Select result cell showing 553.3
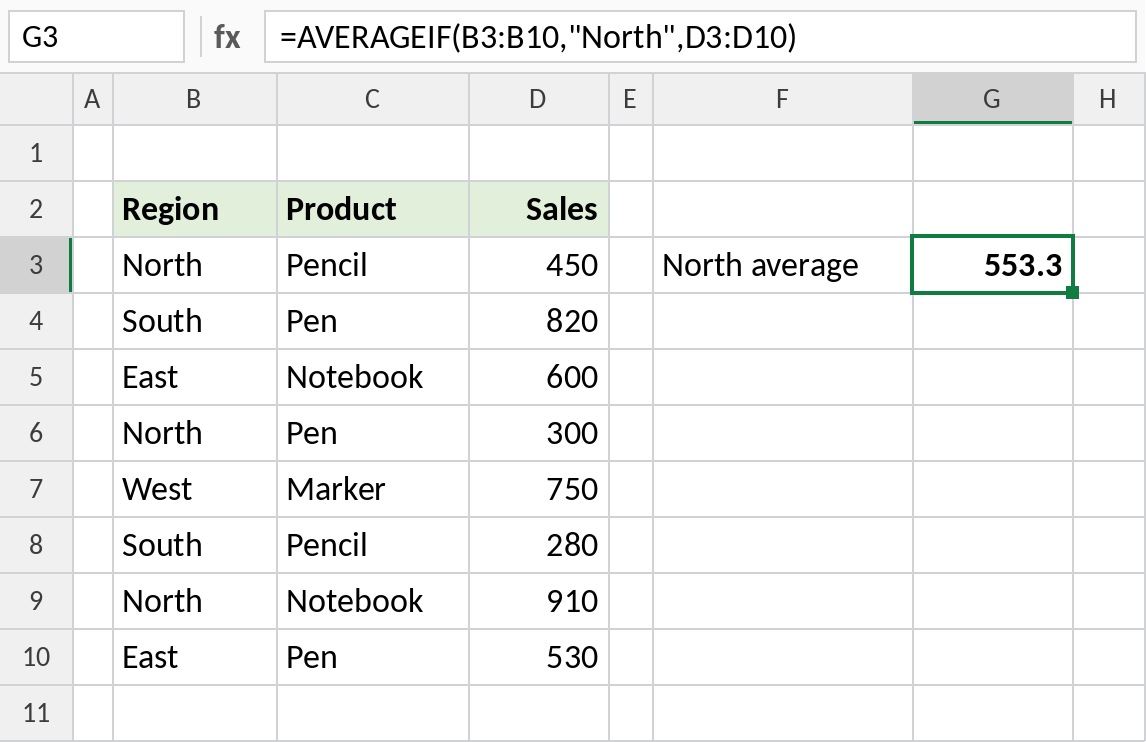 pyautogui.click(x=993, y=265)
